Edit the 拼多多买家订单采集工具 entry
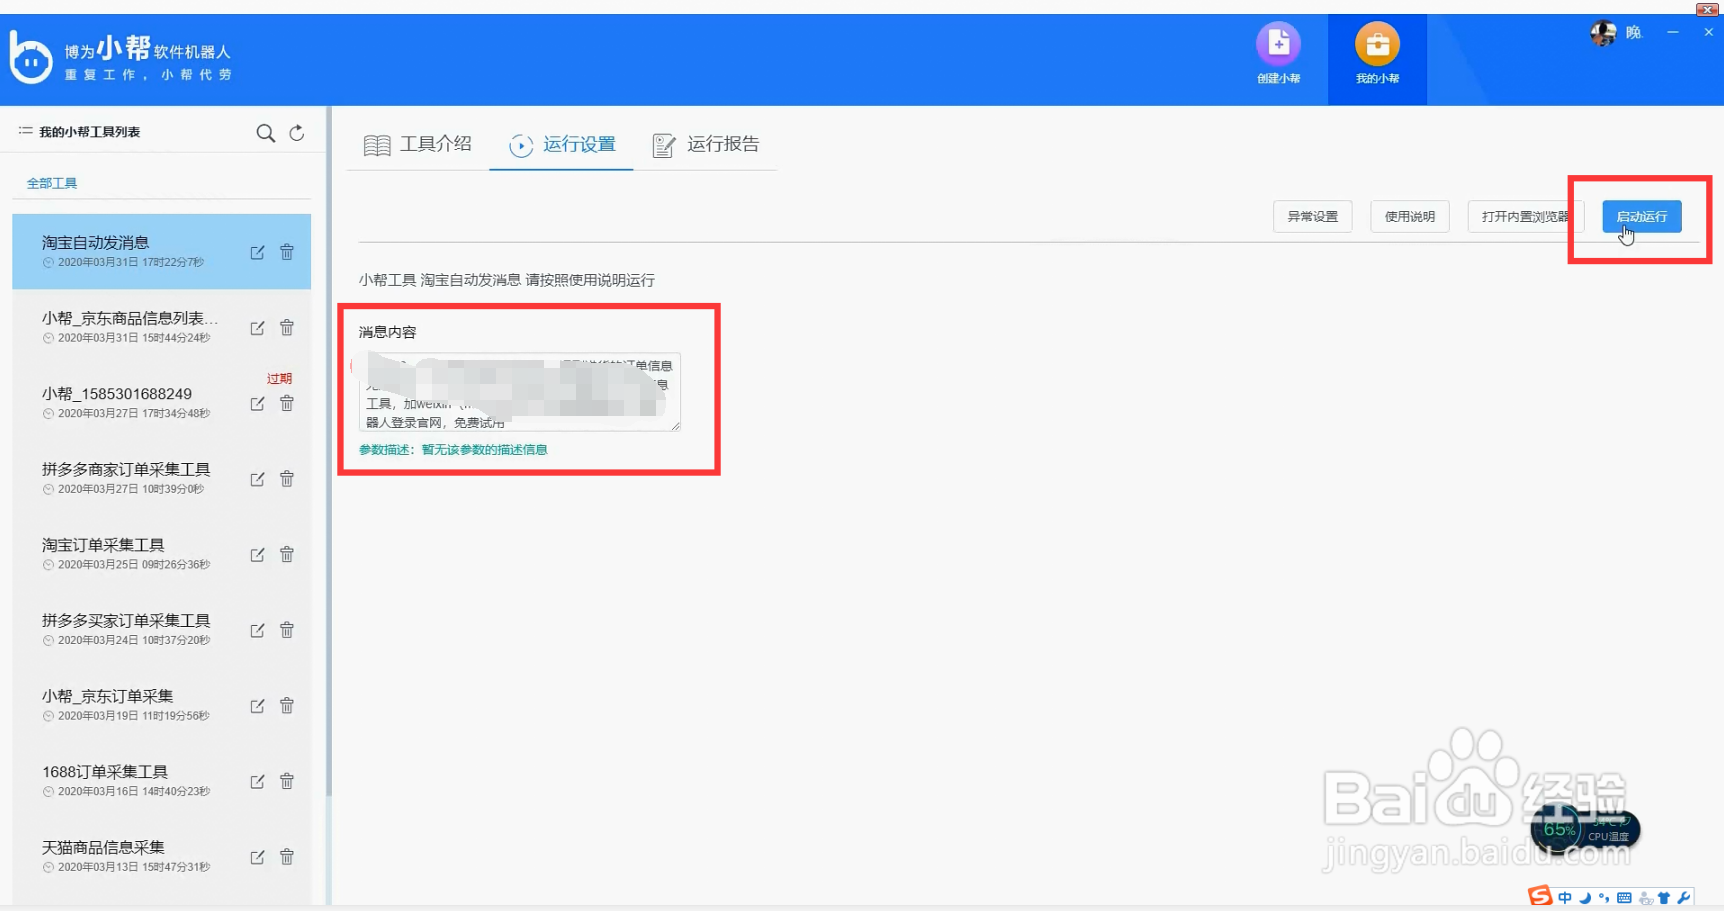Viewport: 1724px width, 911px height. (257, 630)
